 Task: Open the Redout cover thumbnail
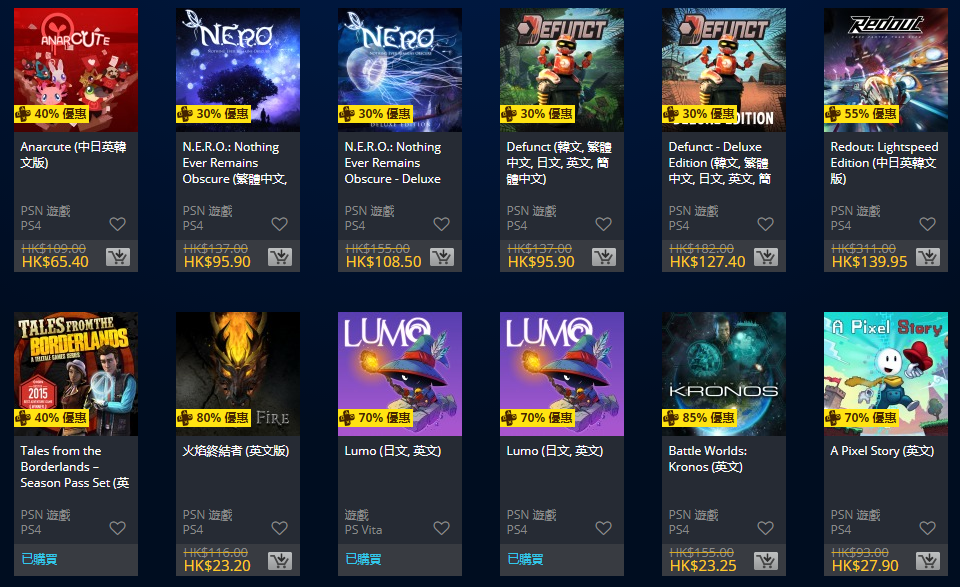pyautogui.click(x=886, y=70)
